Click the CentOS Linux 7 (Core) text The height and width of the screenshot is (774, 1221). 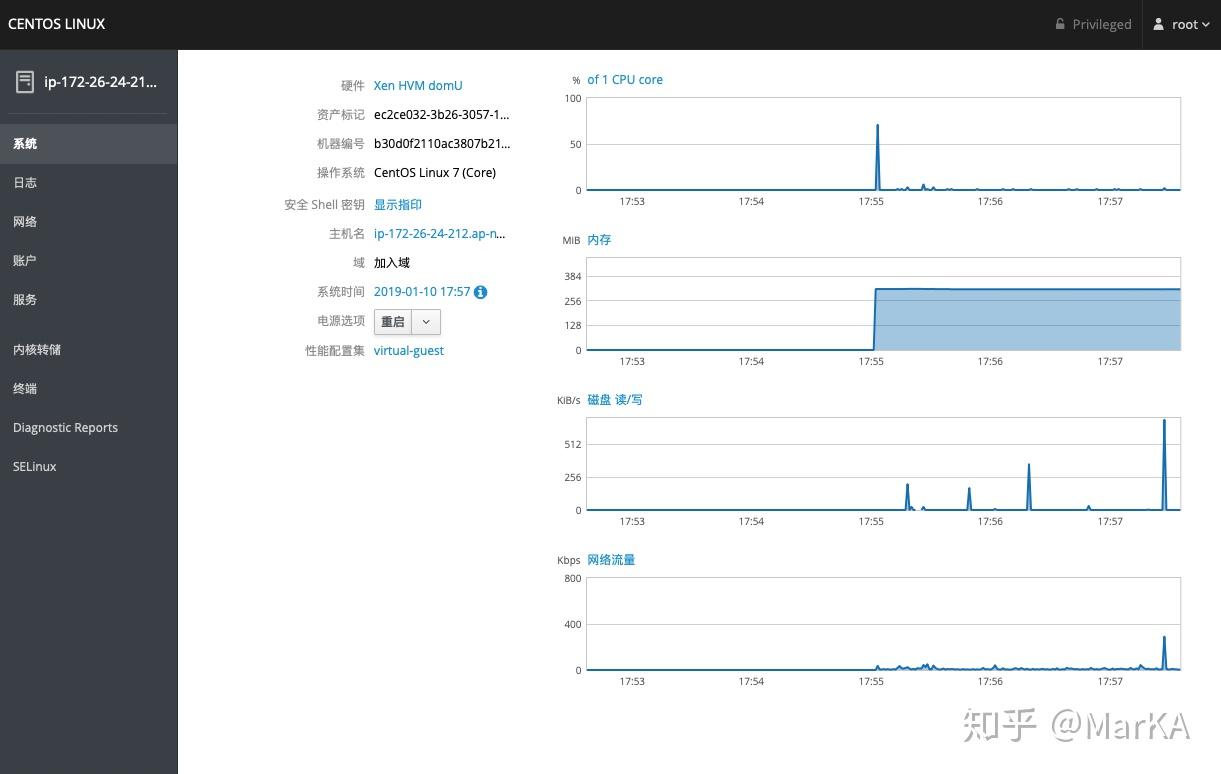click(x=435, y=173)
